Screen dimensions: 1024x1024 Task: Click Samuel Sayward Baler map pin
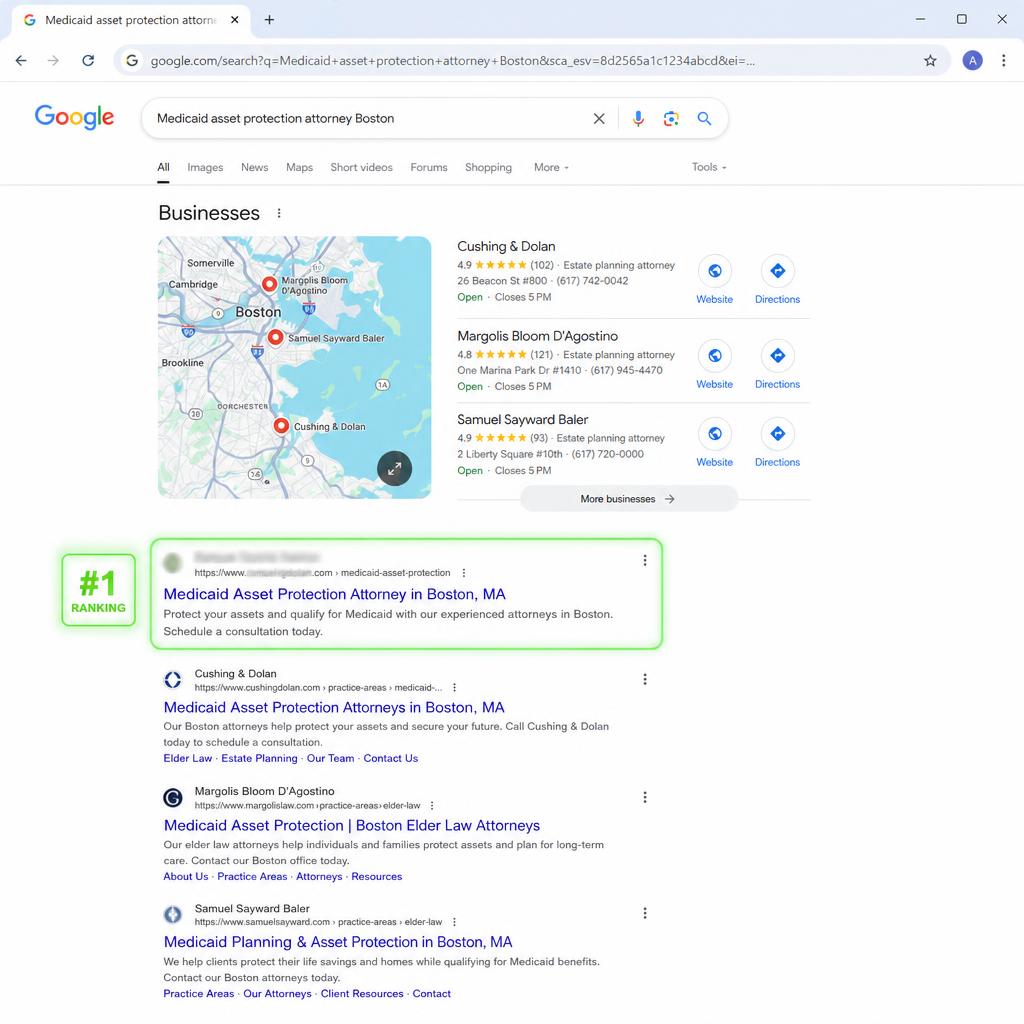[275, 337]
